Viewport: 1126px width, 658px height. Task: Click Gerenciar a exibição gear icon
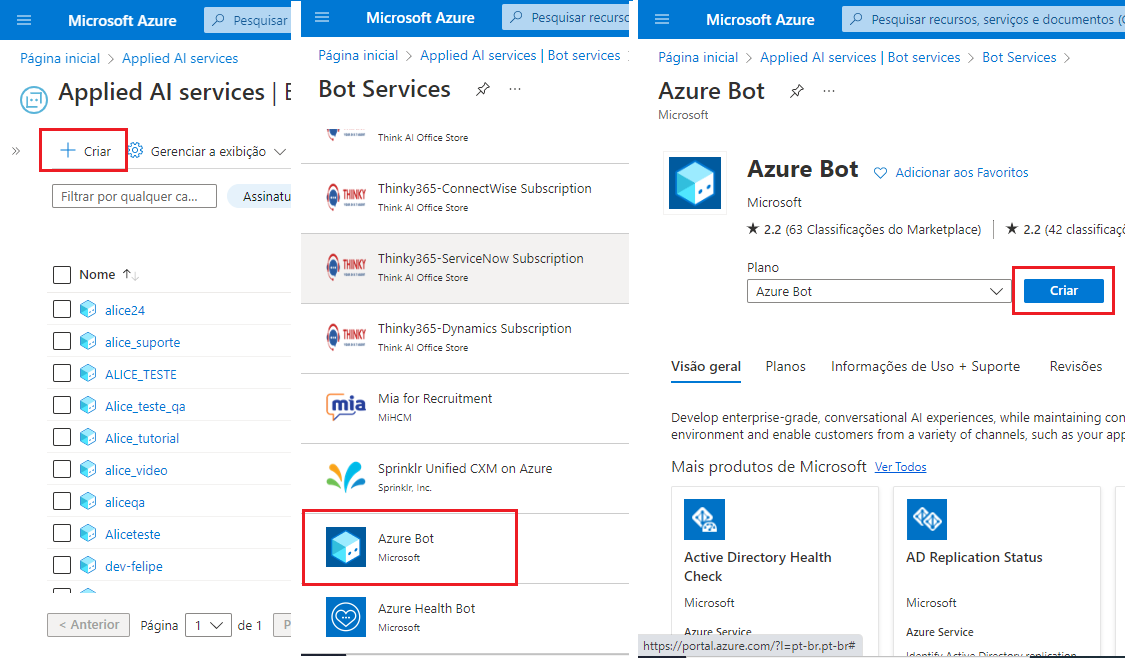tap(135, 151)
